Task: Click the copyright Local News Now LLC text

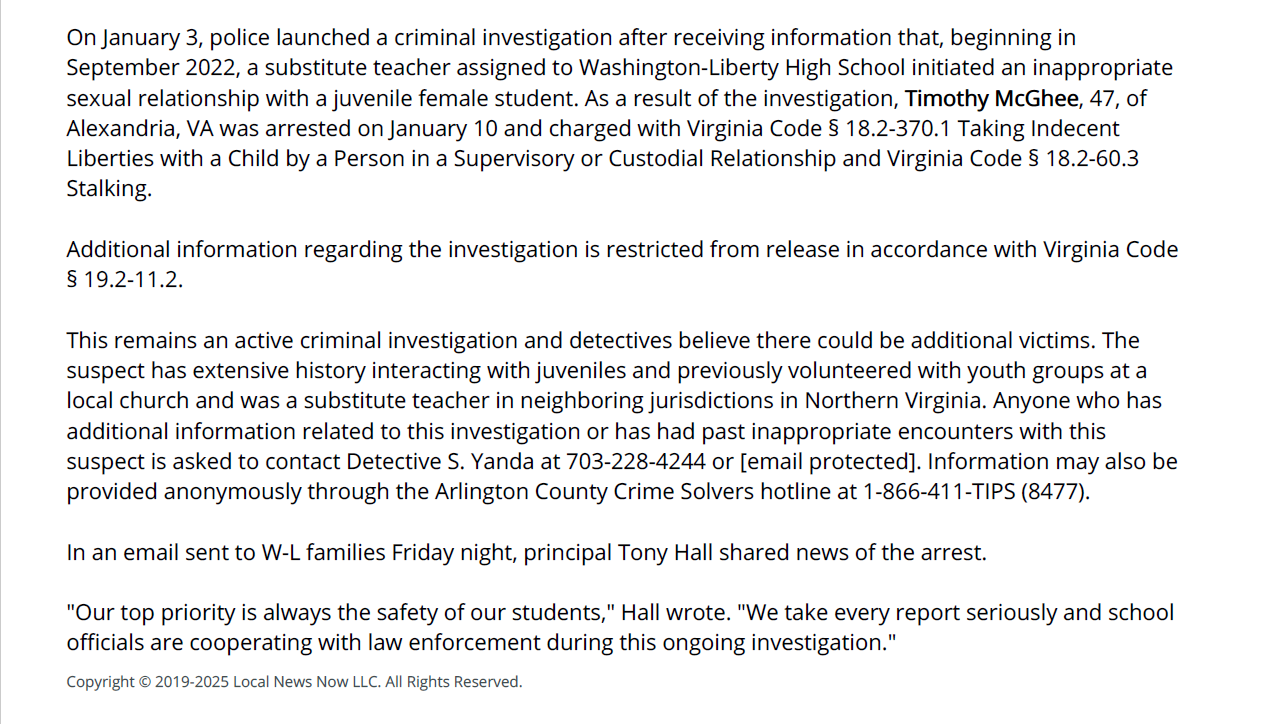Action: pos(294,682)
